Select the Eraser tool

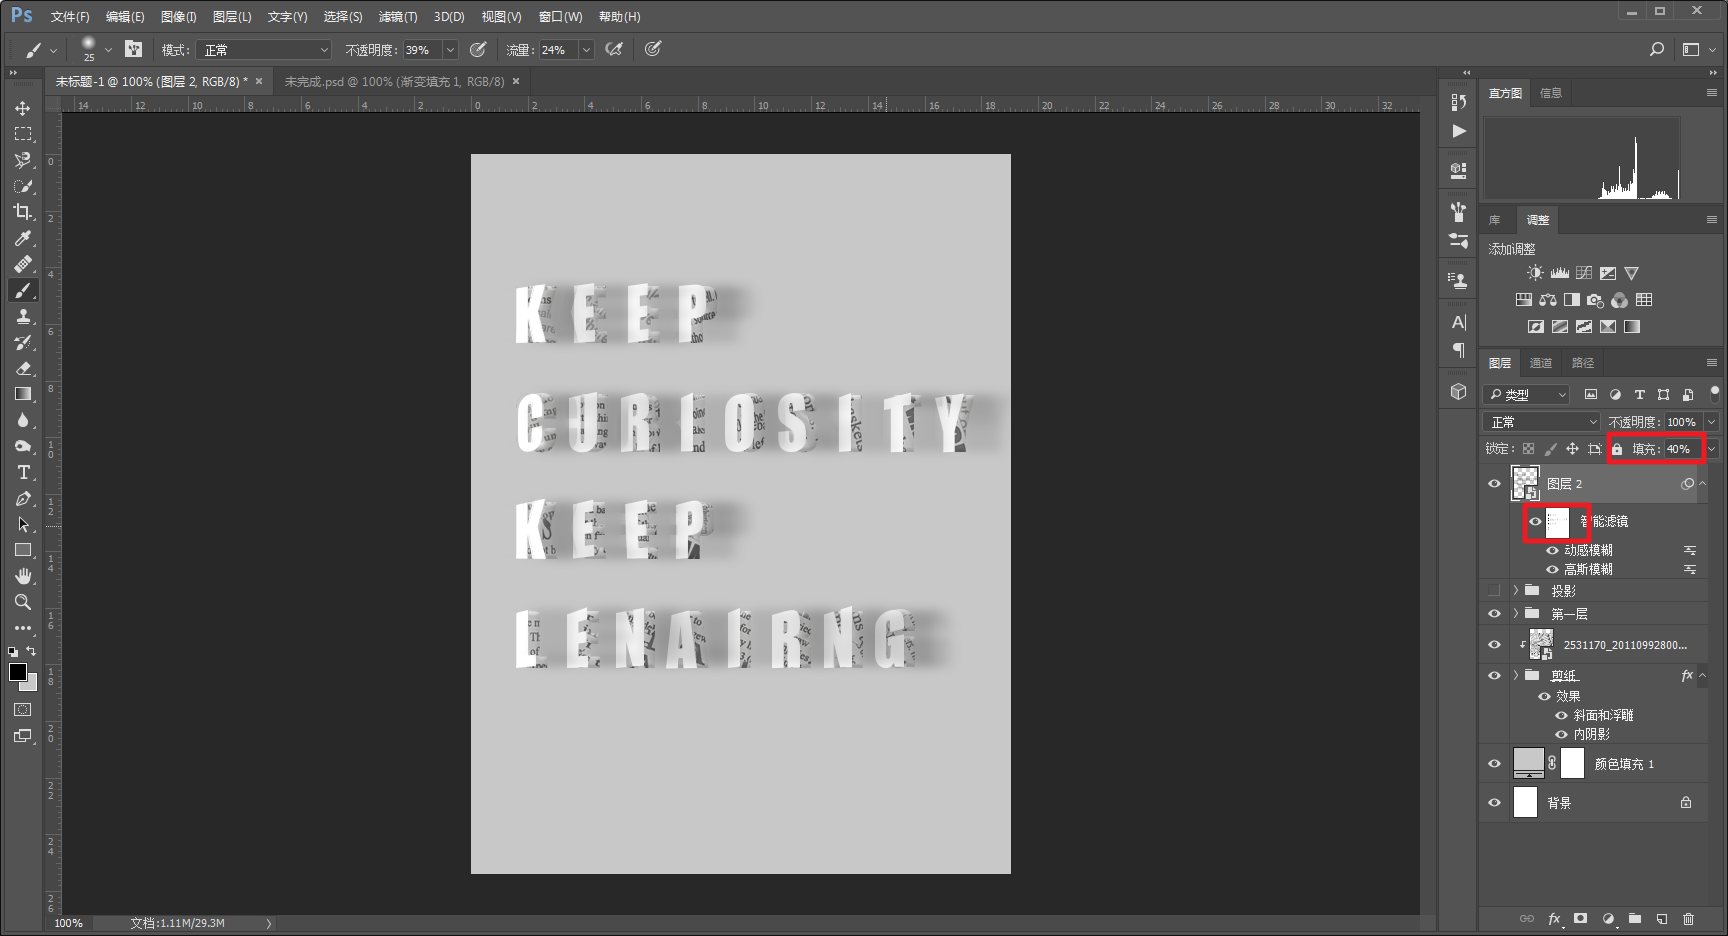pyautogui.click(x=22, y=368)
